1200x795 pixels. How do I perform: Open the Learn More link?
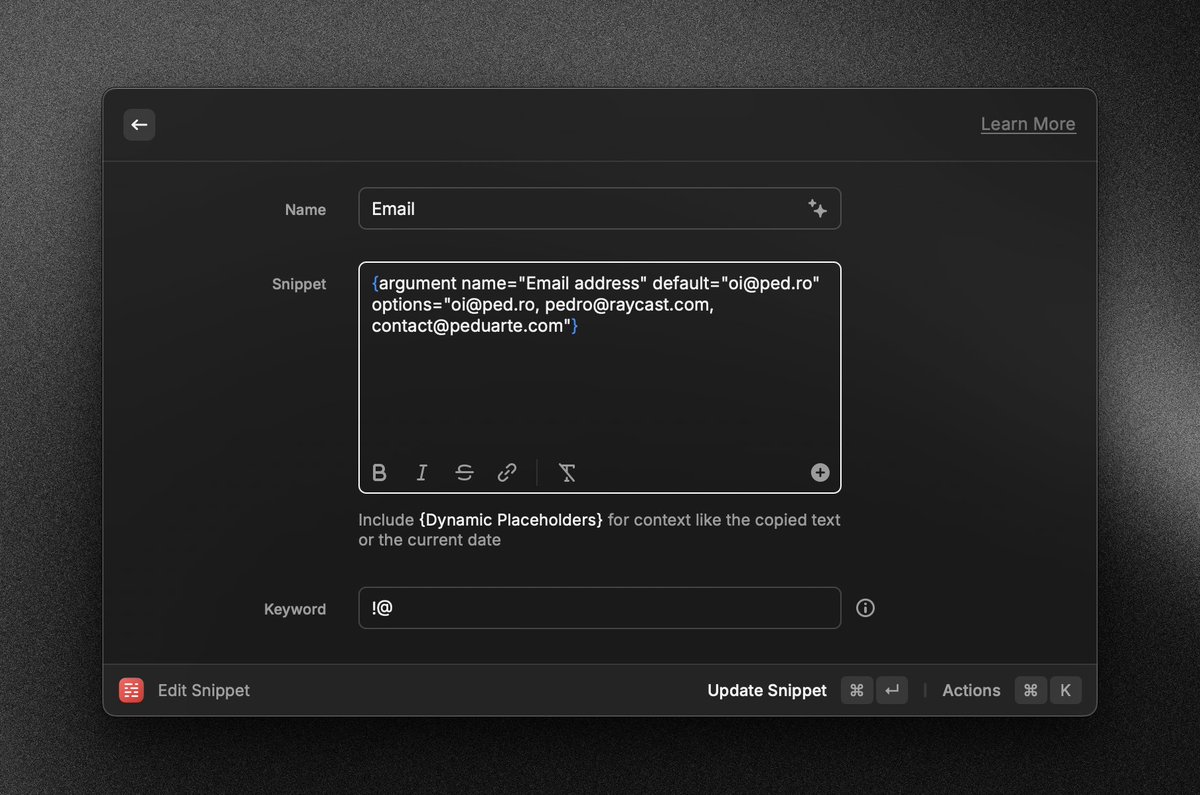pyautogui.click(x=1028, y=124)
